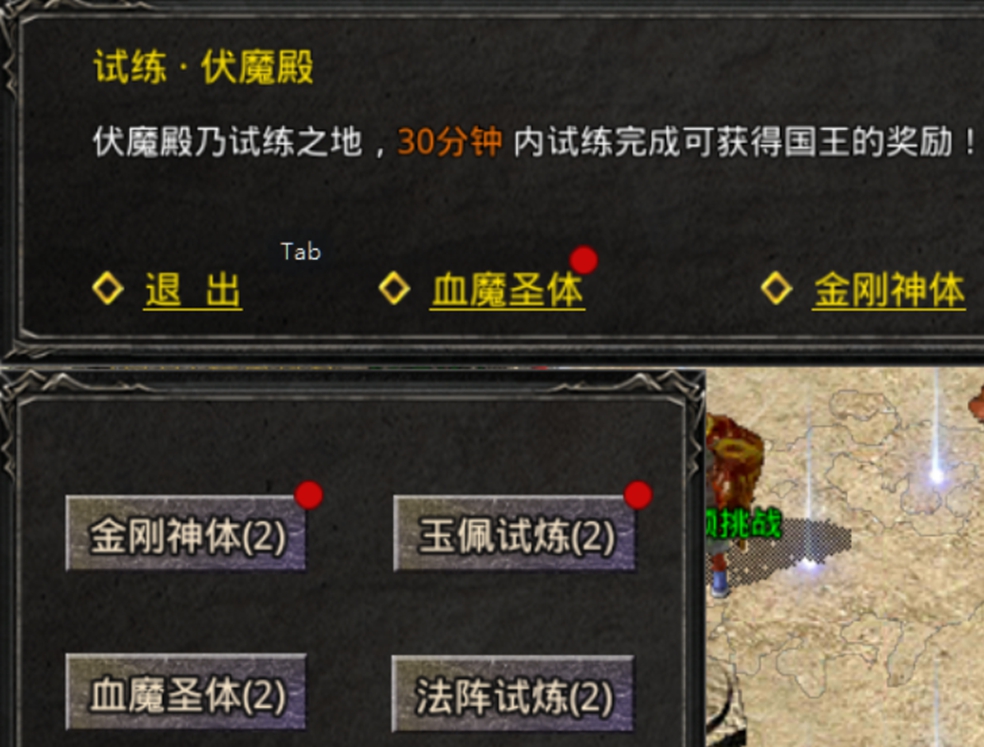Click the 金刚神体(2) button
This screenshot has width=984, height=747.
[x=186, y=534]
